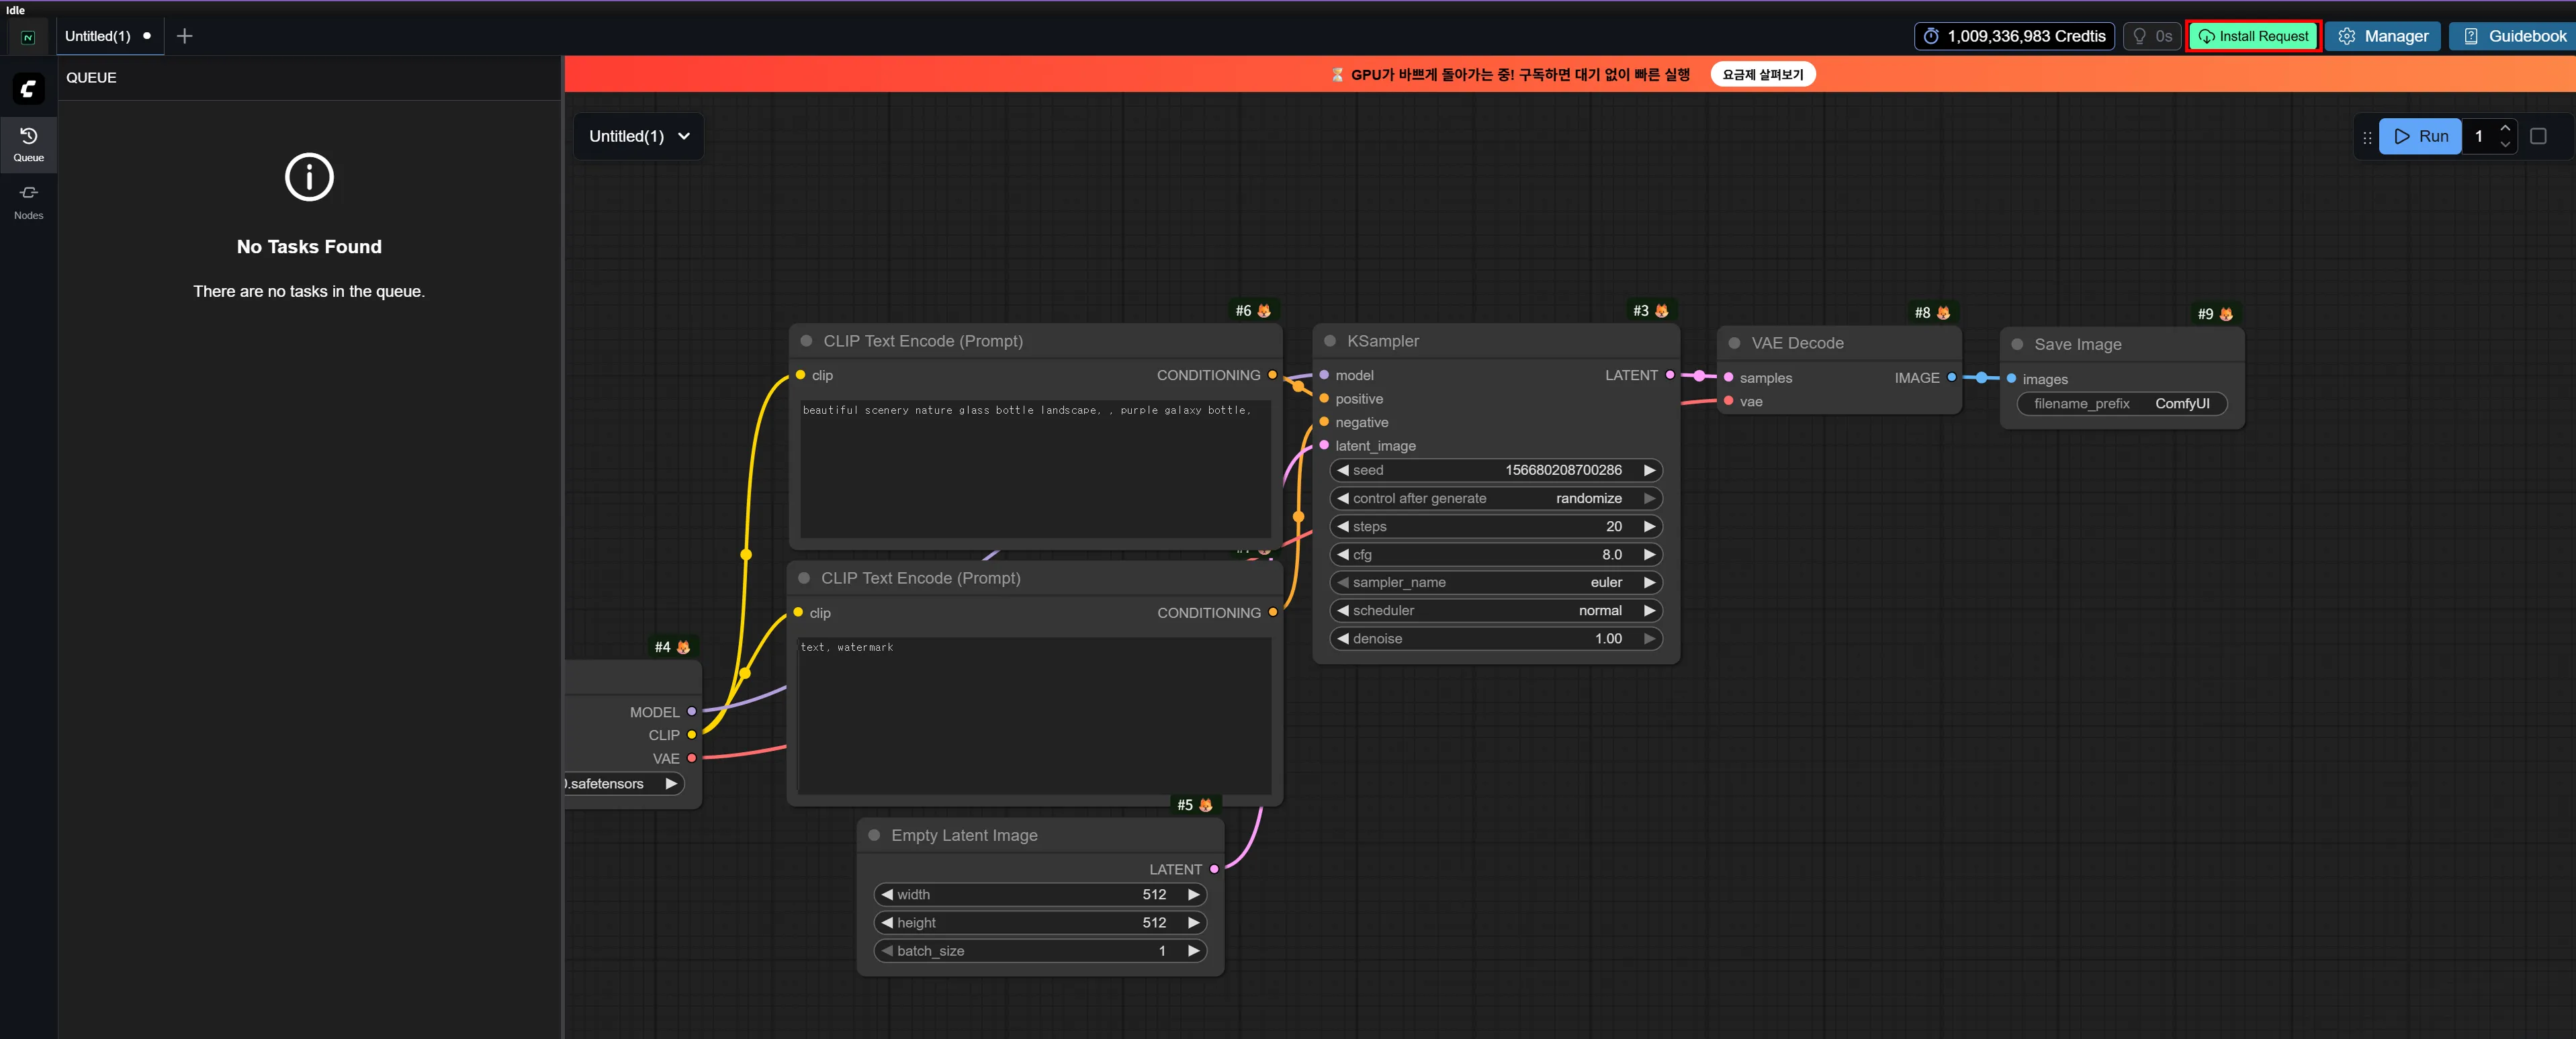Click the green workflow icon beside the Untitled(1) tab

[28, 37]
